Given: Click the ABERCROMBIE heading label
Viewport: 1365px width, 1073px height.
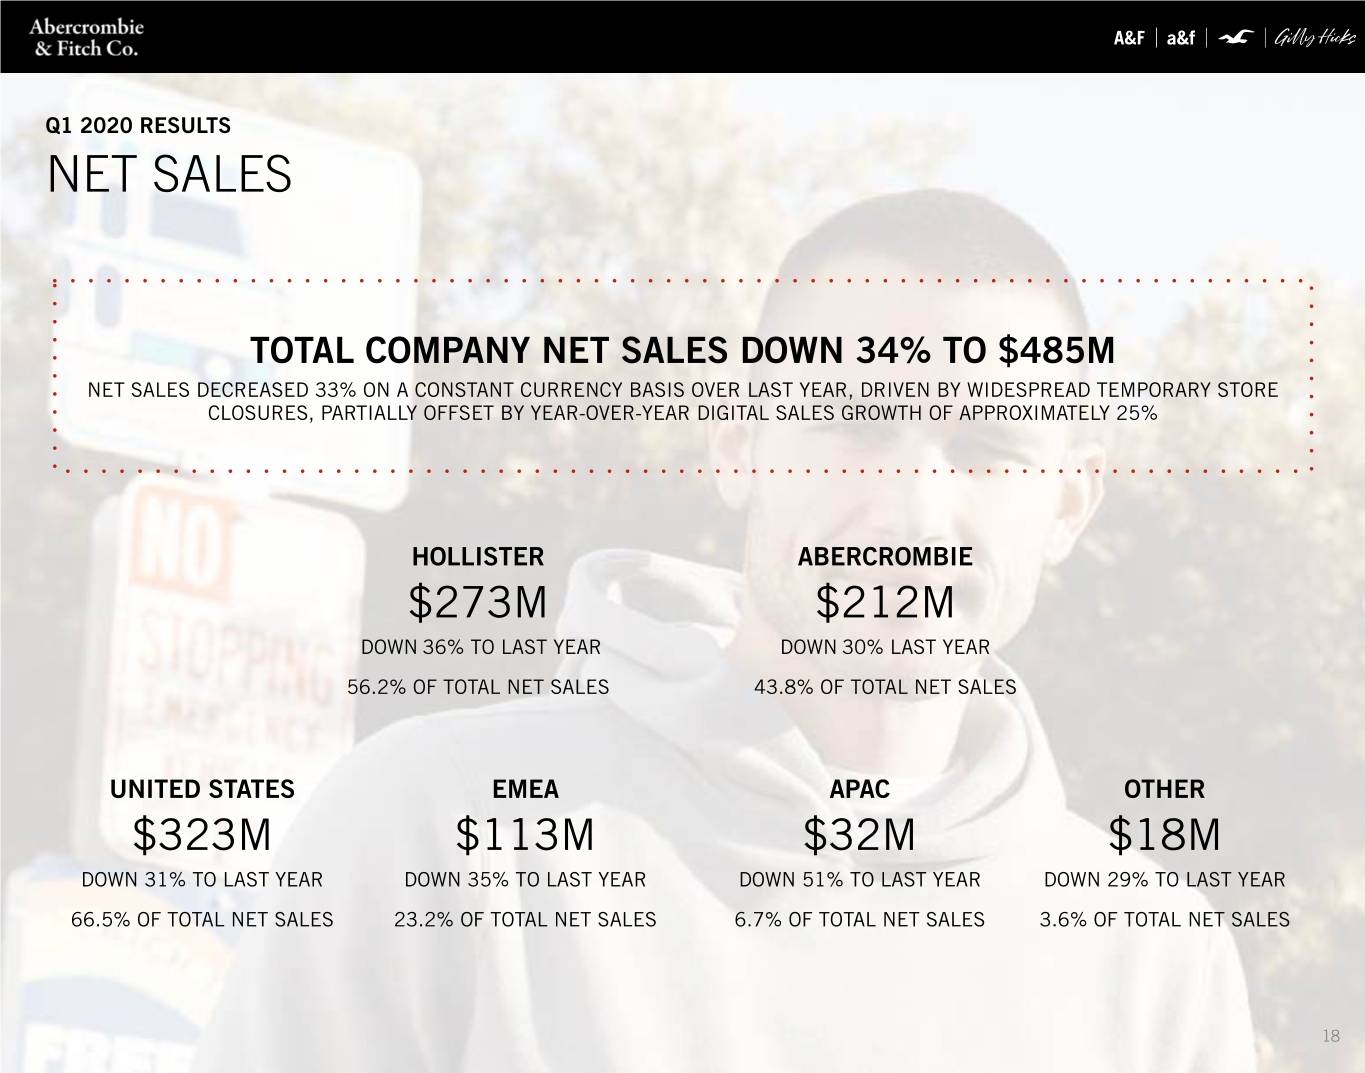Looking at the screenshot, I should pos(885,557).
